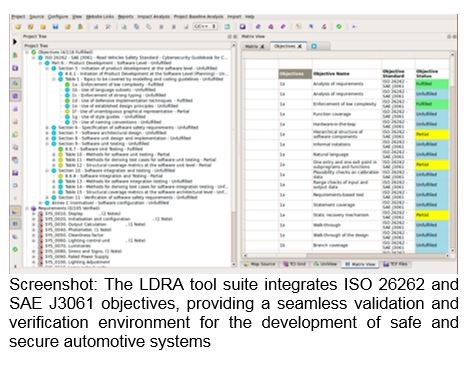
Task: Click green Fulfilled status for Enforcement row
Action: point(432,104)
